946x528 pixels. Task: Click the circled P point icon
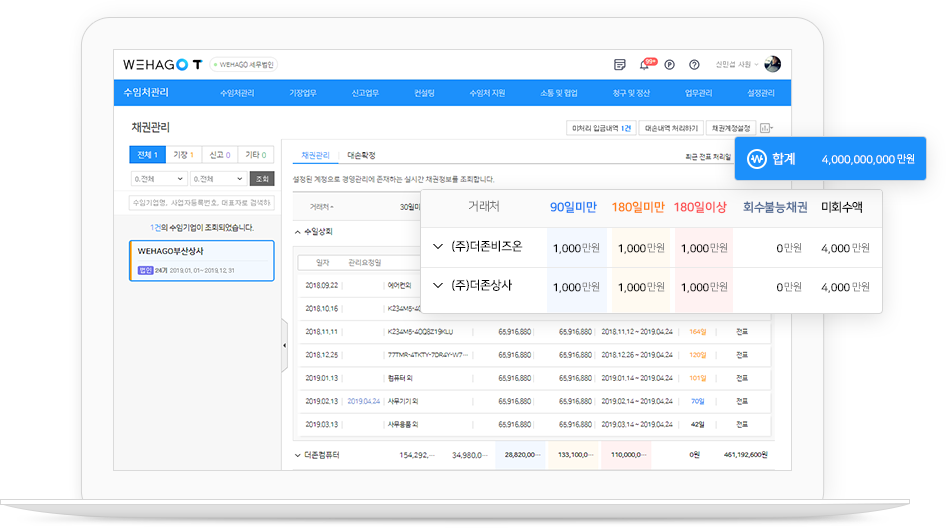click(670, 65)
